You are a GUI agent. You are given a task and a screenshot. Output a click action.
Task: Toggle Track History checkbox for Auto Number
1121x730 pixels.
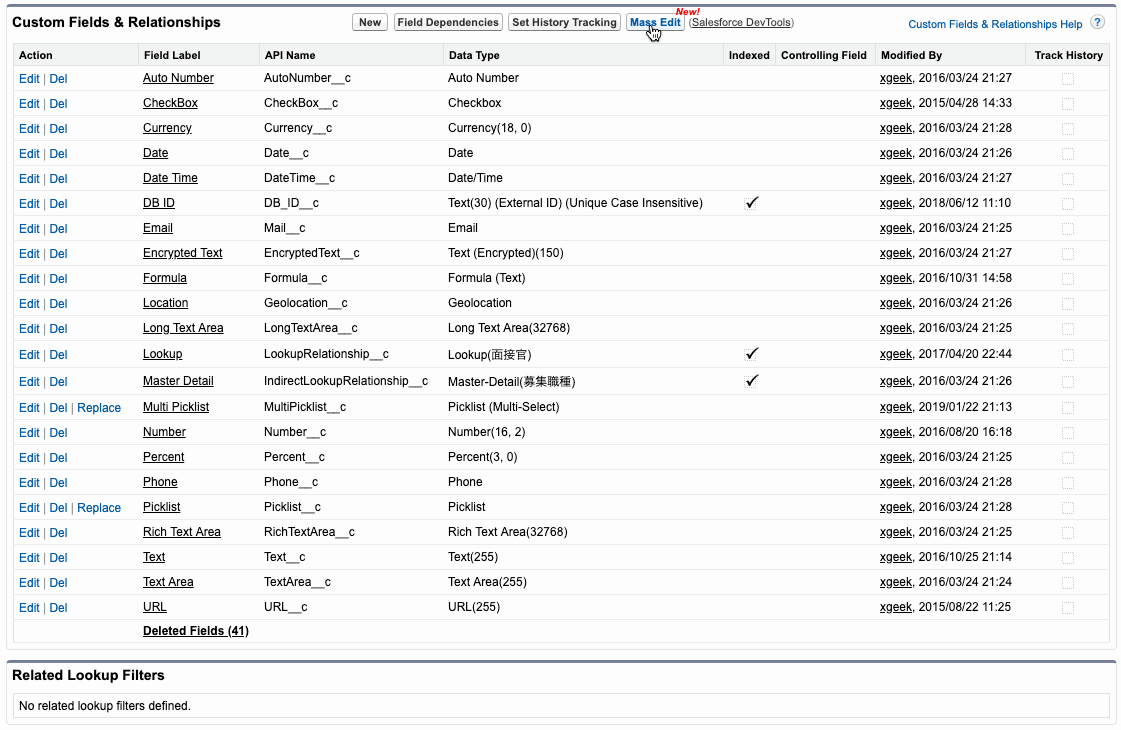tap(1068, 79)
